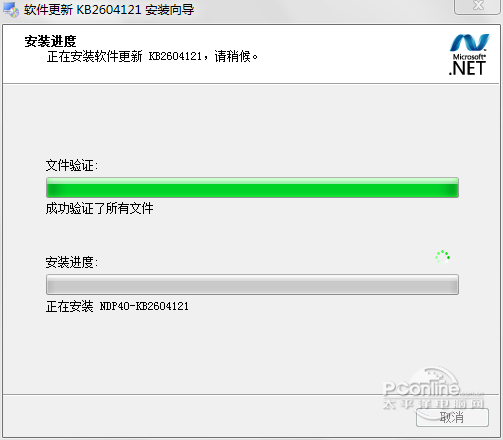Viewport: 503px width, 440px height.
Task: Click the bold 安装进度 header text
Action: tap(50, 42)
